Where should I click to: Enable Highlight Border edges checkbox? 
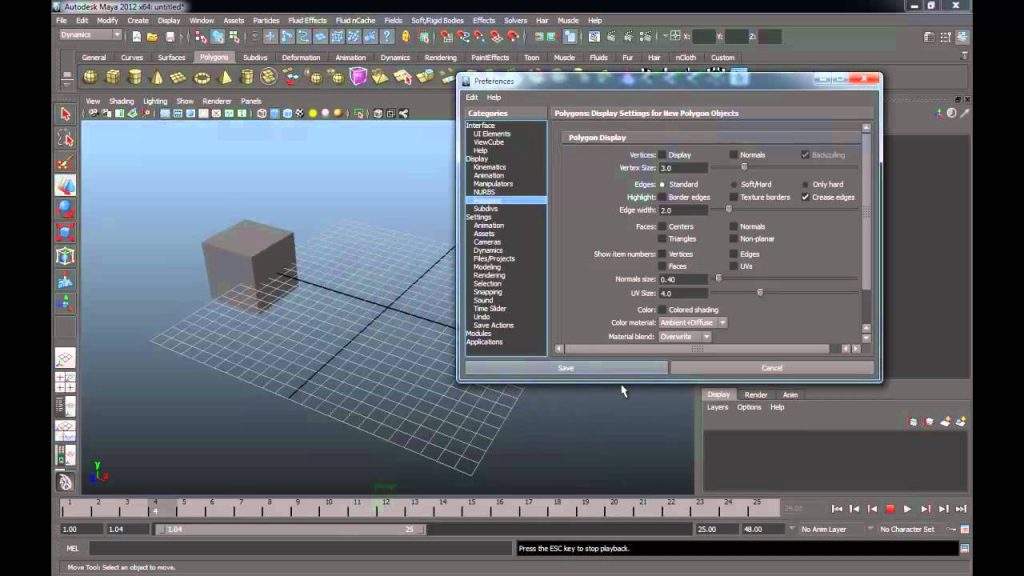click(x=662, y=197)
